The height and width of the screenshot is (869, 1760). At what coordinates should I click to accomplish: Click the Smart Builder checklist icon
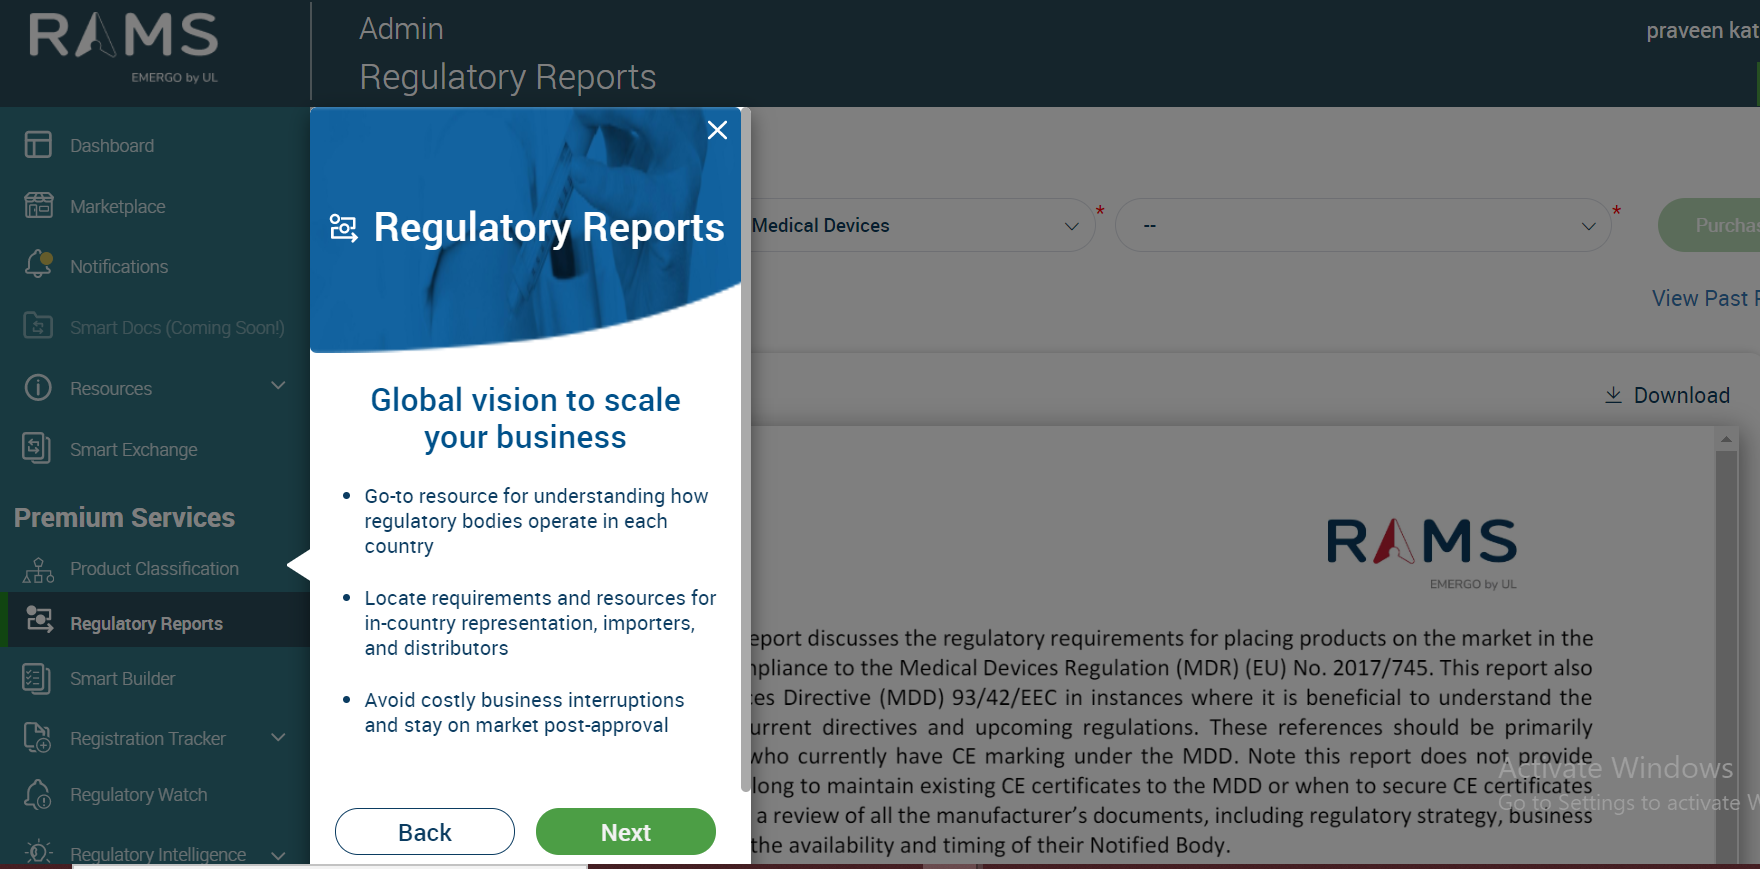click(37, 679)
